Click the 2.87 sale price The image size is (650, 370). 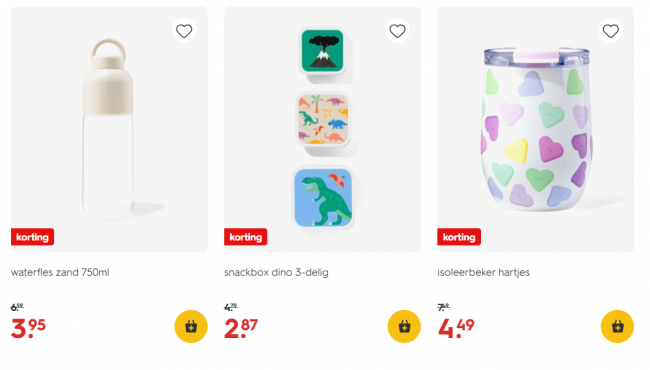(x=241, y=328)
